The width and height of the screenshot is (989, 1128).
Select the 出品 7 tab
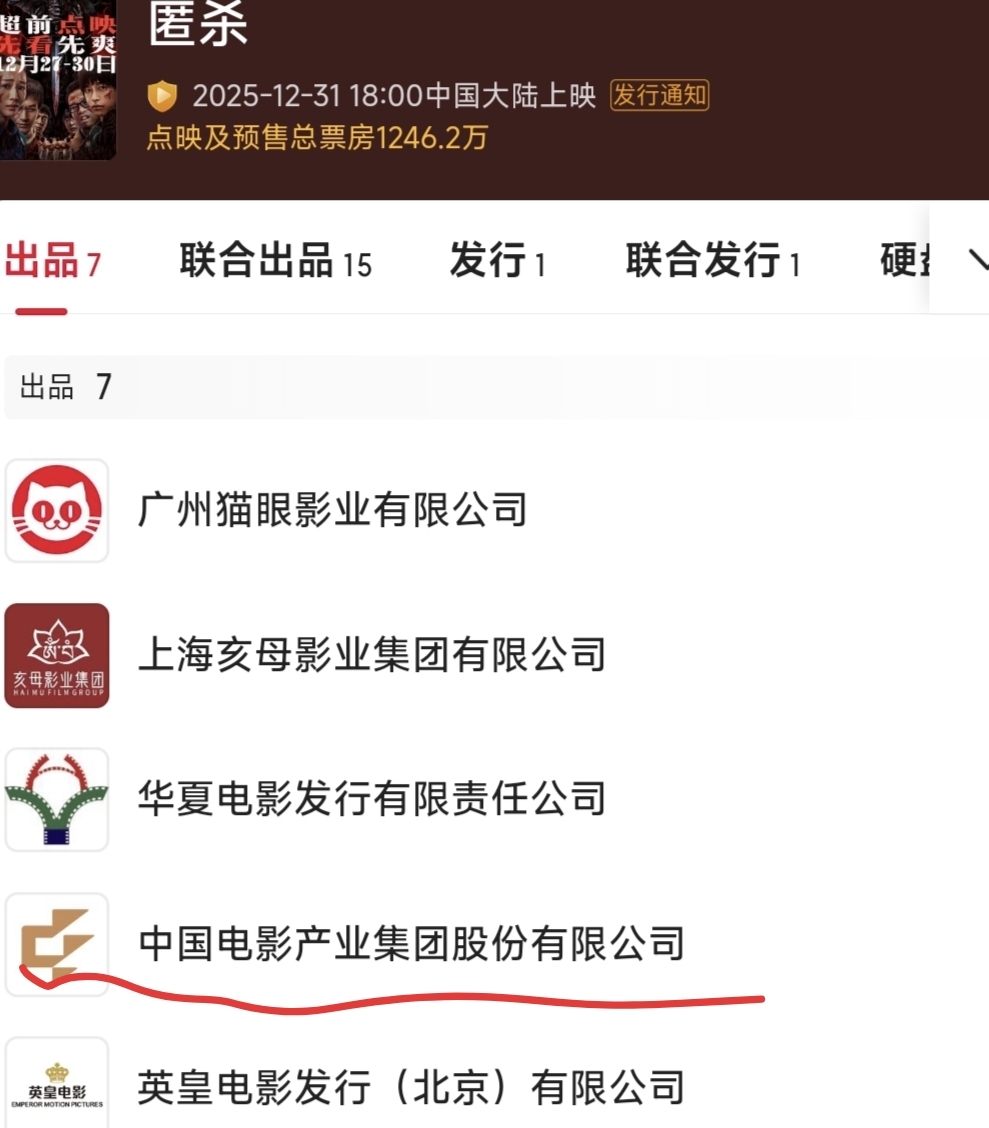click(x=53, y=260)
